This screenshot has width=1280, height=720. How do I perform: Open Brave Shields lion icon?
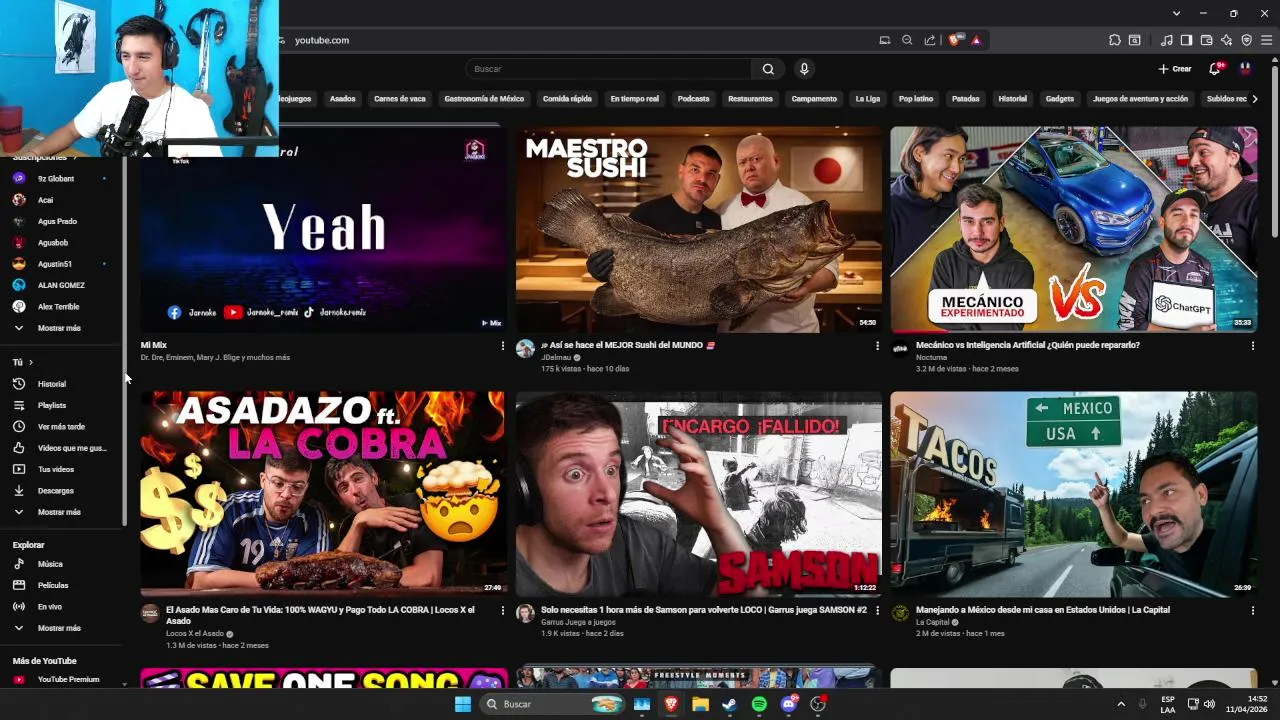coord(955,40)
